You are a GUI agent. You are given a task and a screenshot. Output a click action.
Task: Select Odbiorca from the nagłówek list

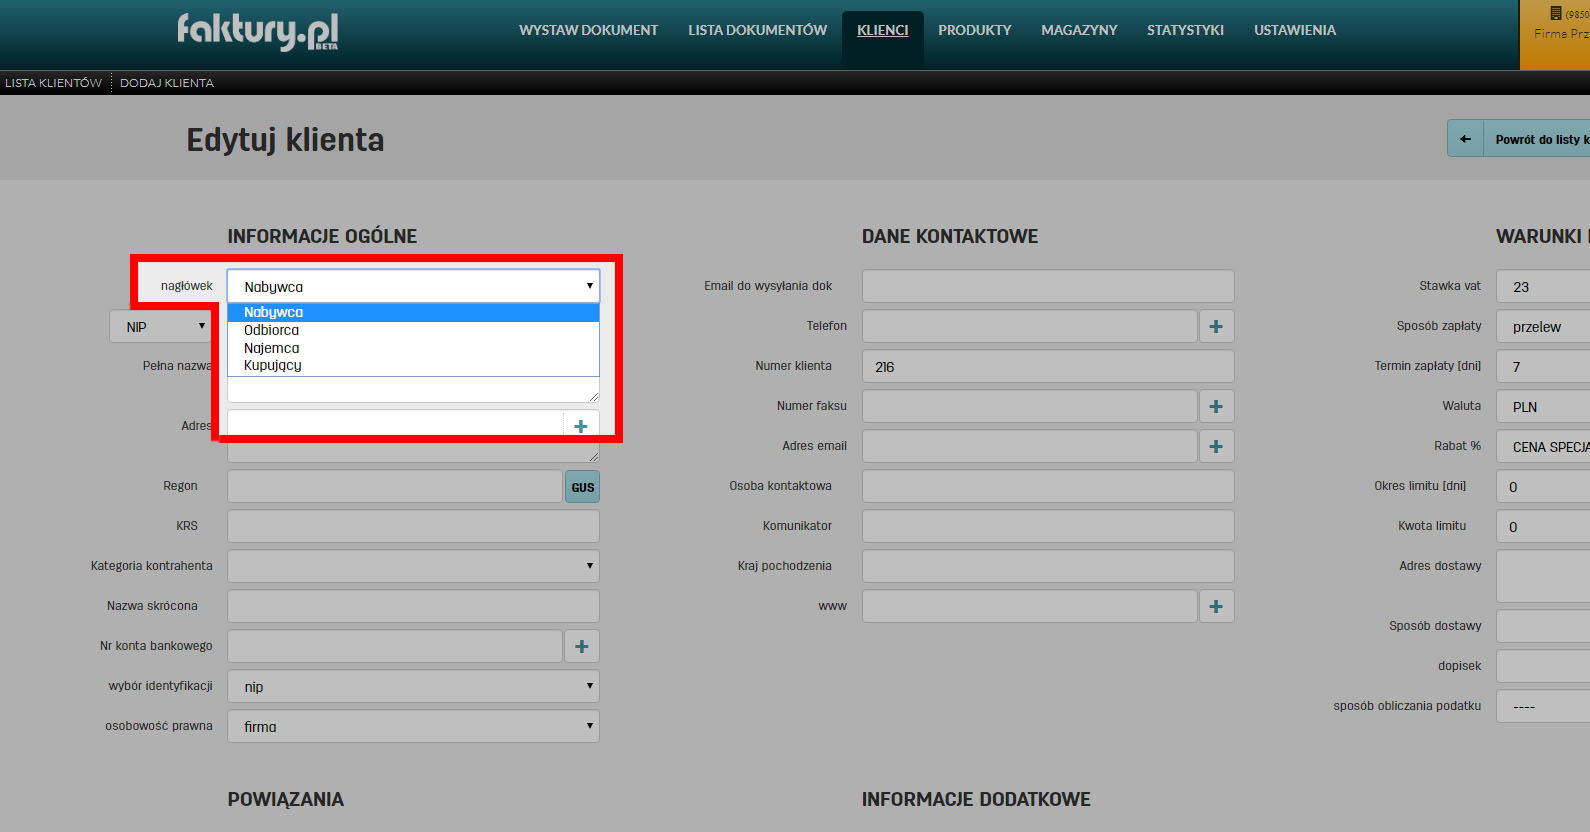pyautogui.click(x=272, y=330)
